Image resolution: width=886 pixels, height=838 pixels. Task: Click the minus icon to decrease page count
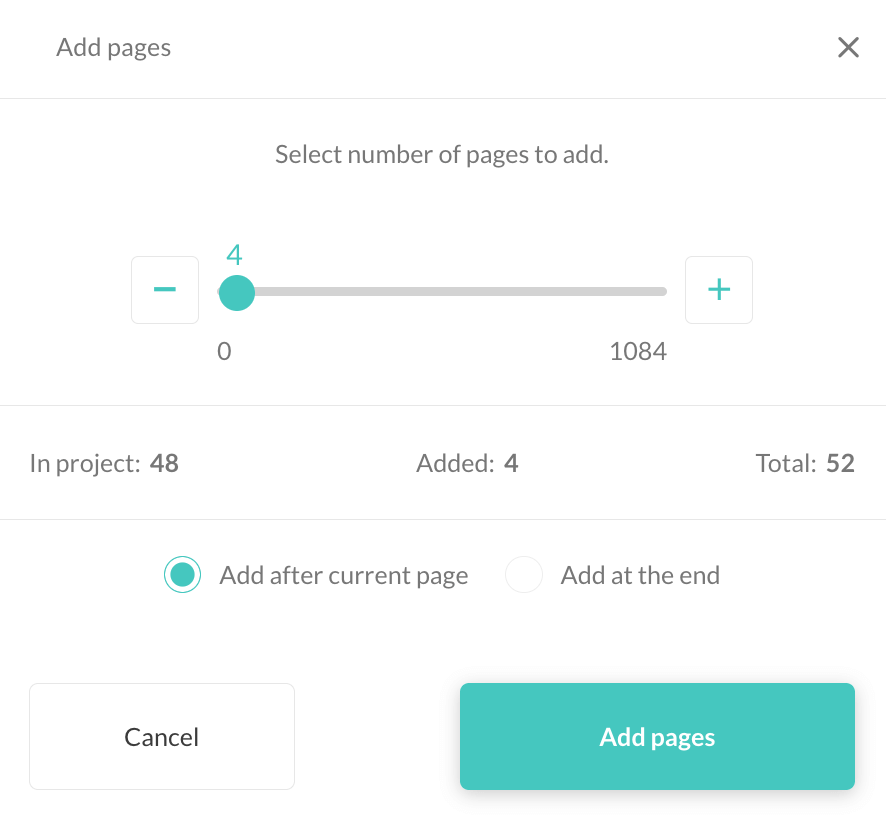[x=164, y=290]
